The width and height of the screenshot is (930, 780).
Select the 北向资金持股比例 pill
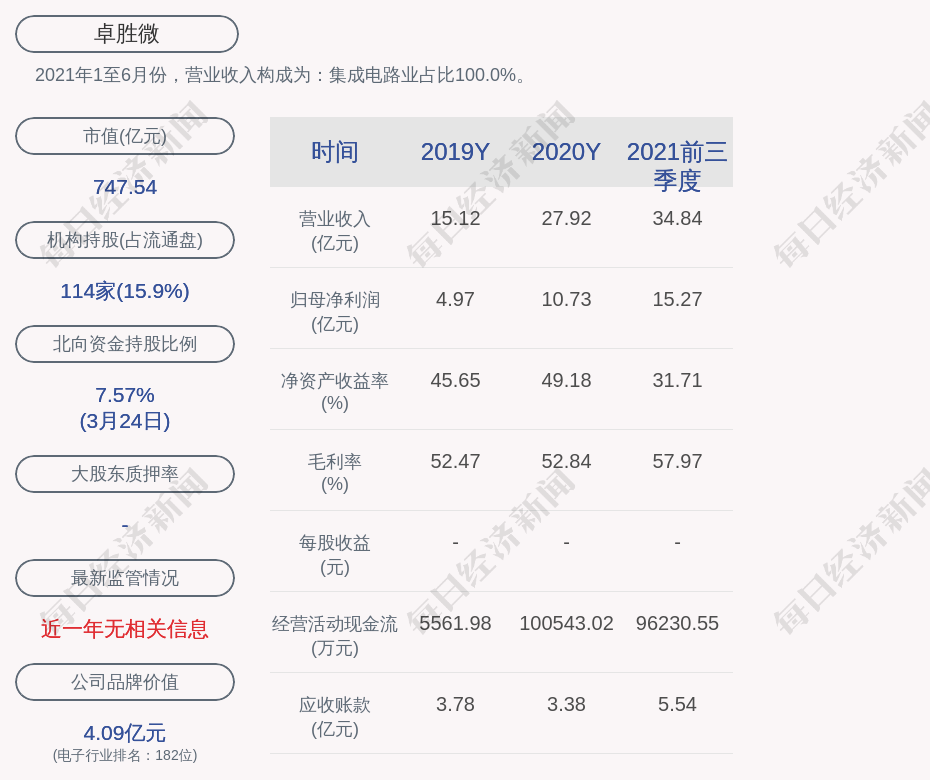pos(125,343)
